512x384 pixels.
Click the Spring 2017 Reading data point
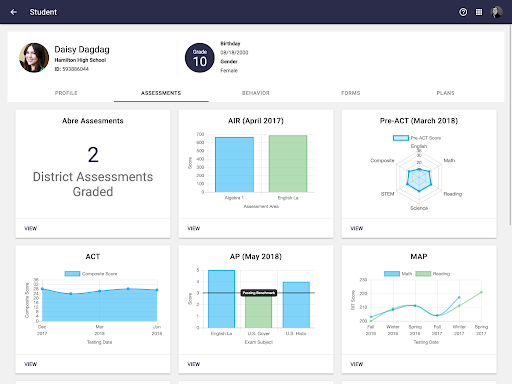click(x=481, y=292)
